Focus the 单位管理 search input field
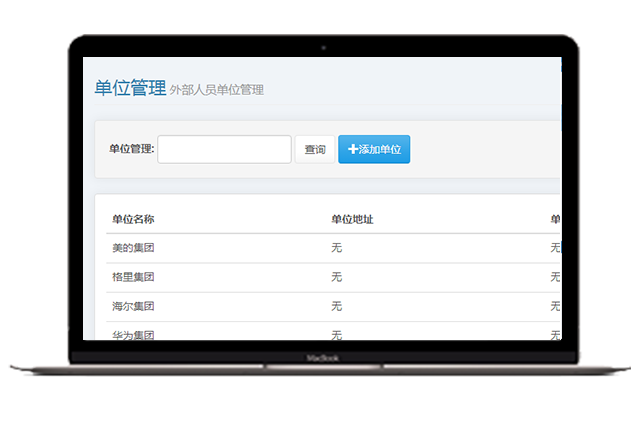 (x=224, y=149)
